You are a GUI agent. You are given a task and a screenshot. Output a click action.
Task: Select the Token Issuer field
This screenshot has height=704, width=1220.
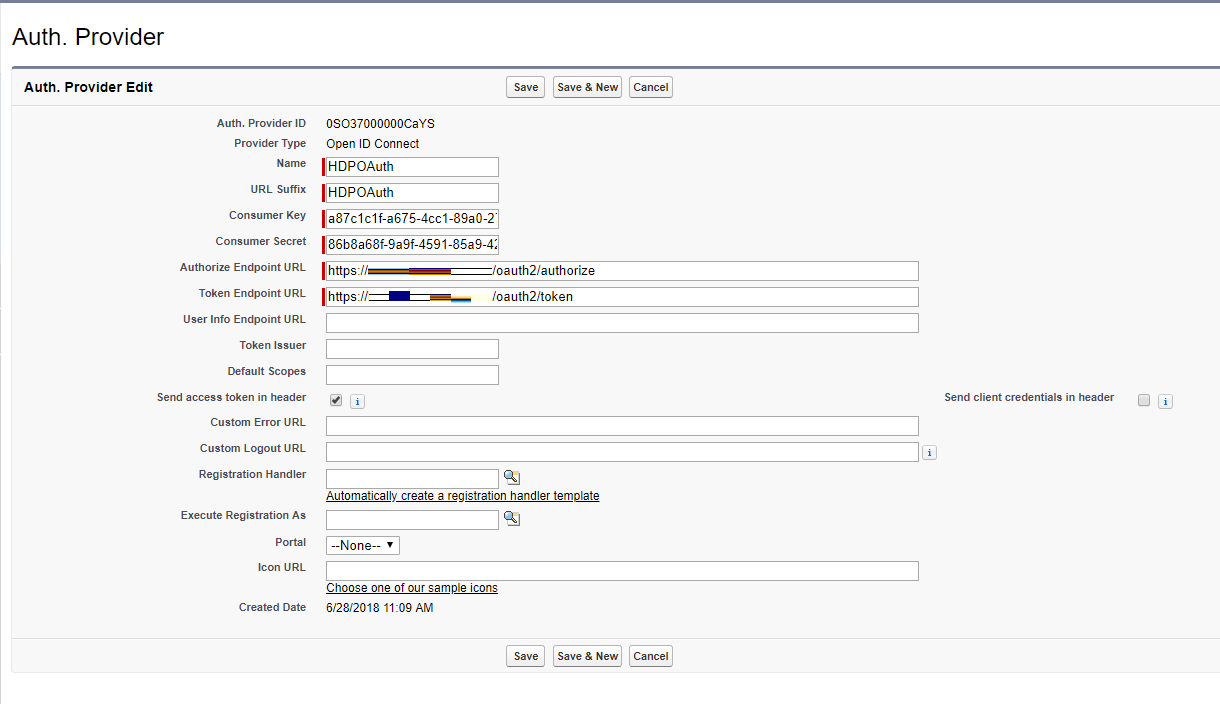[411, 348]
